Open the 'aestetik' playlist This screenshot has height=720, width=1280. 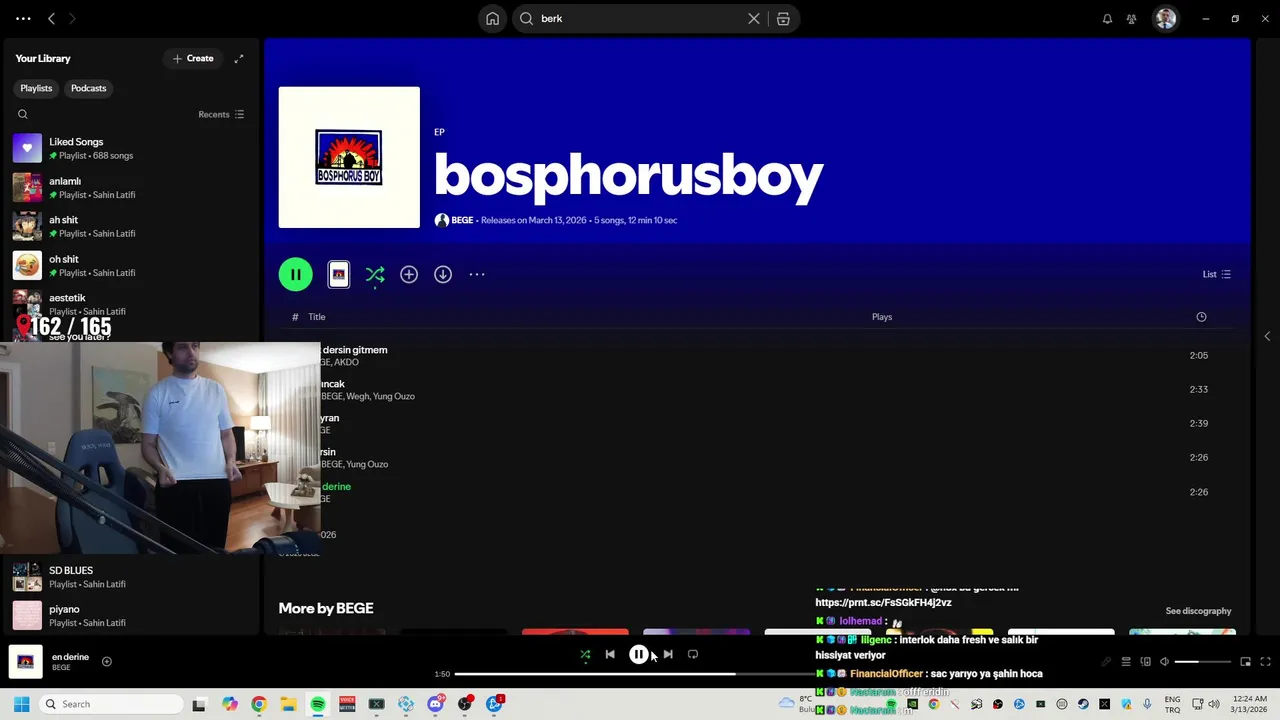tap(130, 304)
